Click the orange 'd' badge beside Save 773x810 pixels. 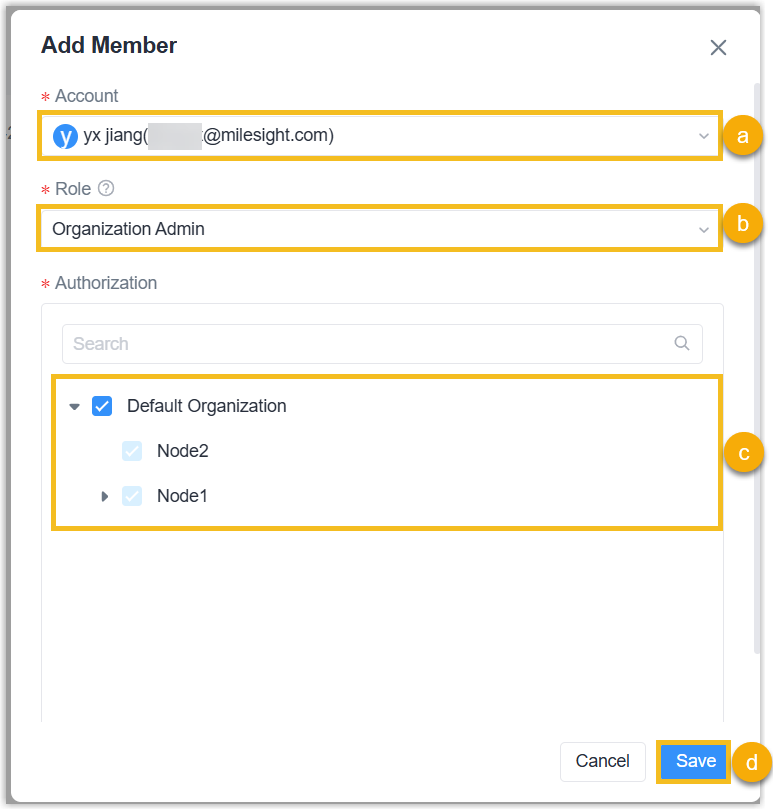tap(751, 763)
